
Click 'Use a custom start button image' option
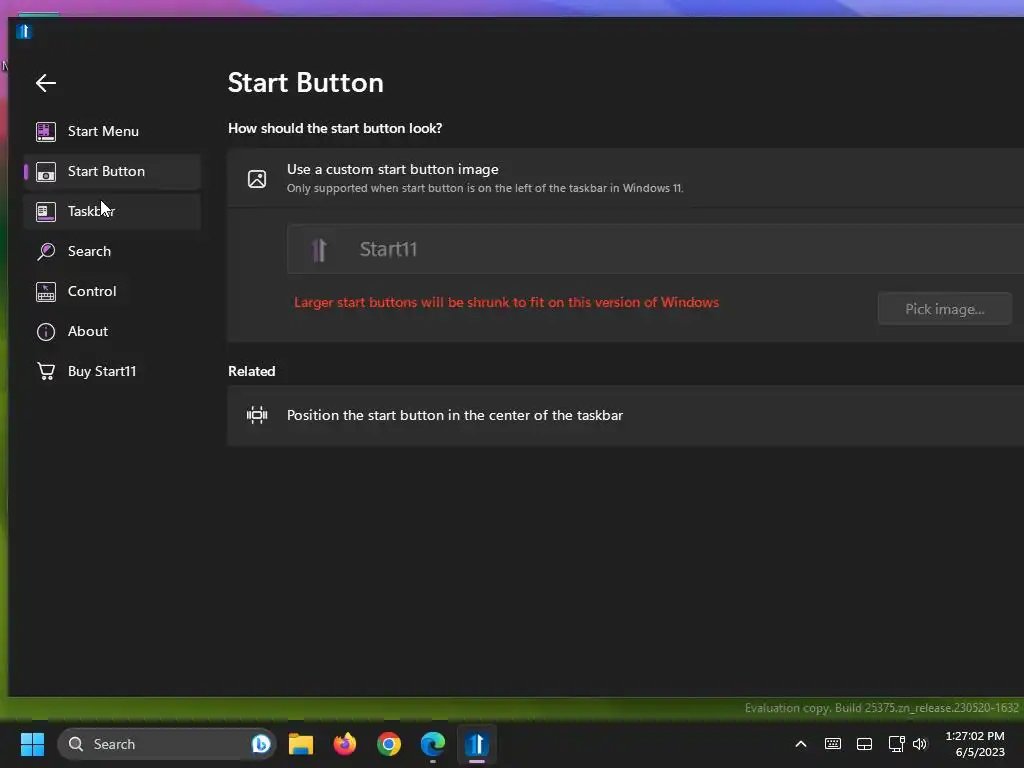pyautogui.click(x=626, y=178)
